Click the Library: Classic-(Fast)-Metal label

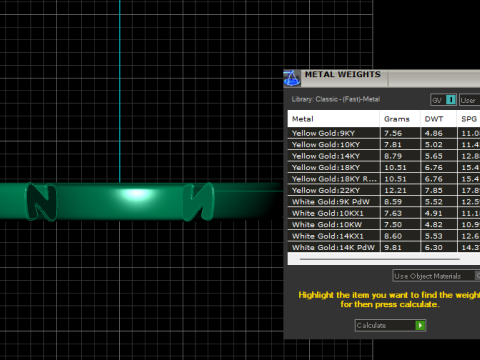pyautogui.click(x=336, y=99)
